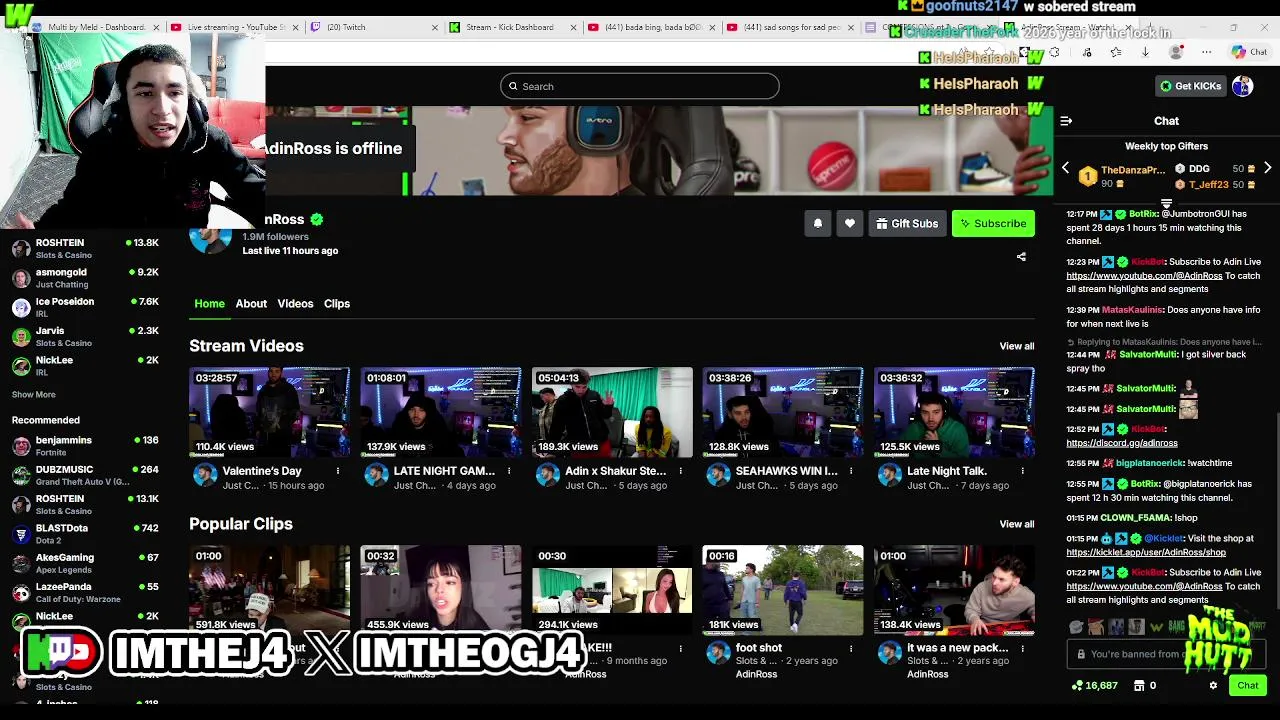Open the user profile avatar
1280x720 pixels.
coord(1242,86)
